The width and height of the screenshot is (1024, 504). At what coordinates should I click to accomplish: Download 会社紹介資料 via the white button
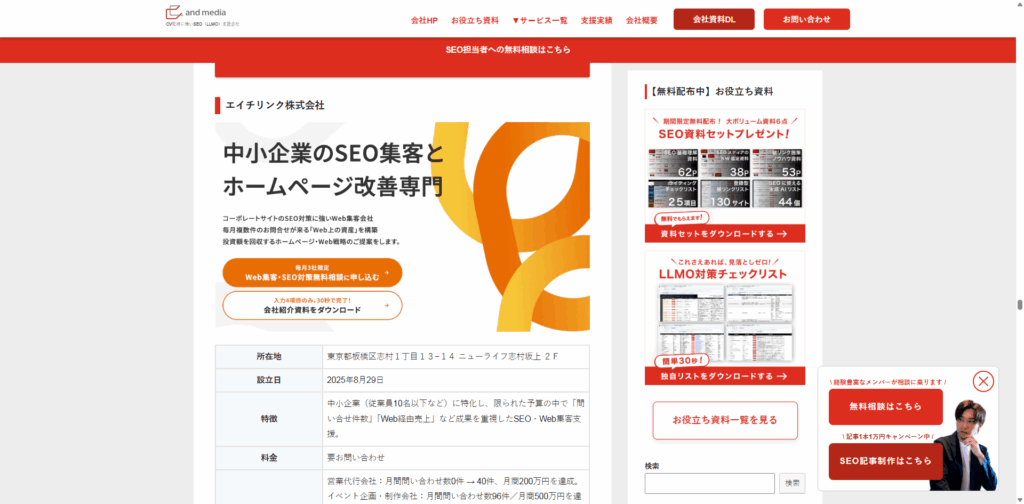click(x=312, y=306)
